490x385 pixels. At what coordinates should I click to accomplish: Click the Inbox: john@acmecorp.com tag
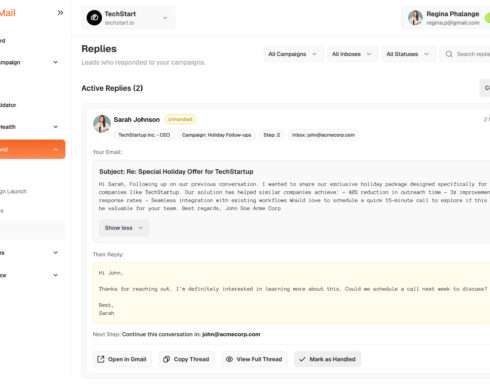(x=323, y=135)
